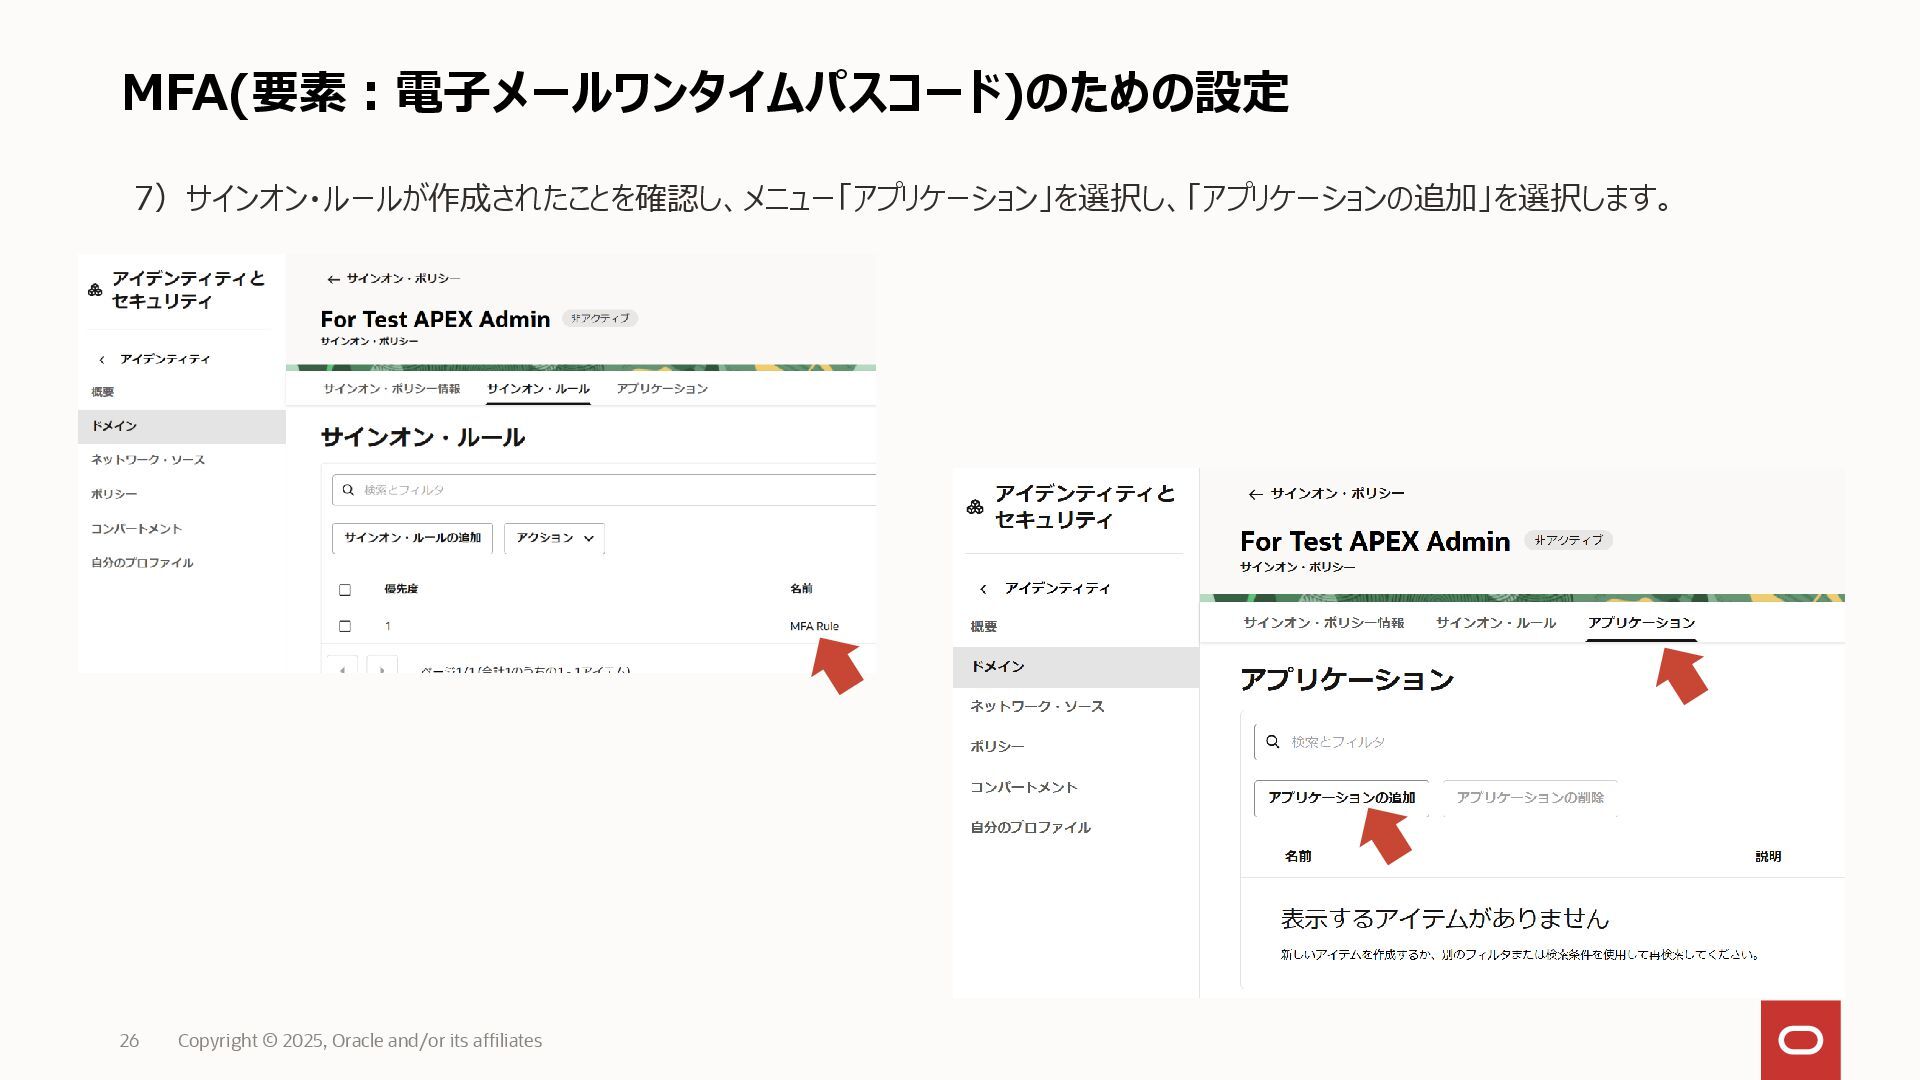Select サインオン・ルール tab on Sign-On Rules page
This screenshot has width=1920, height=1080.
(538, 389)
